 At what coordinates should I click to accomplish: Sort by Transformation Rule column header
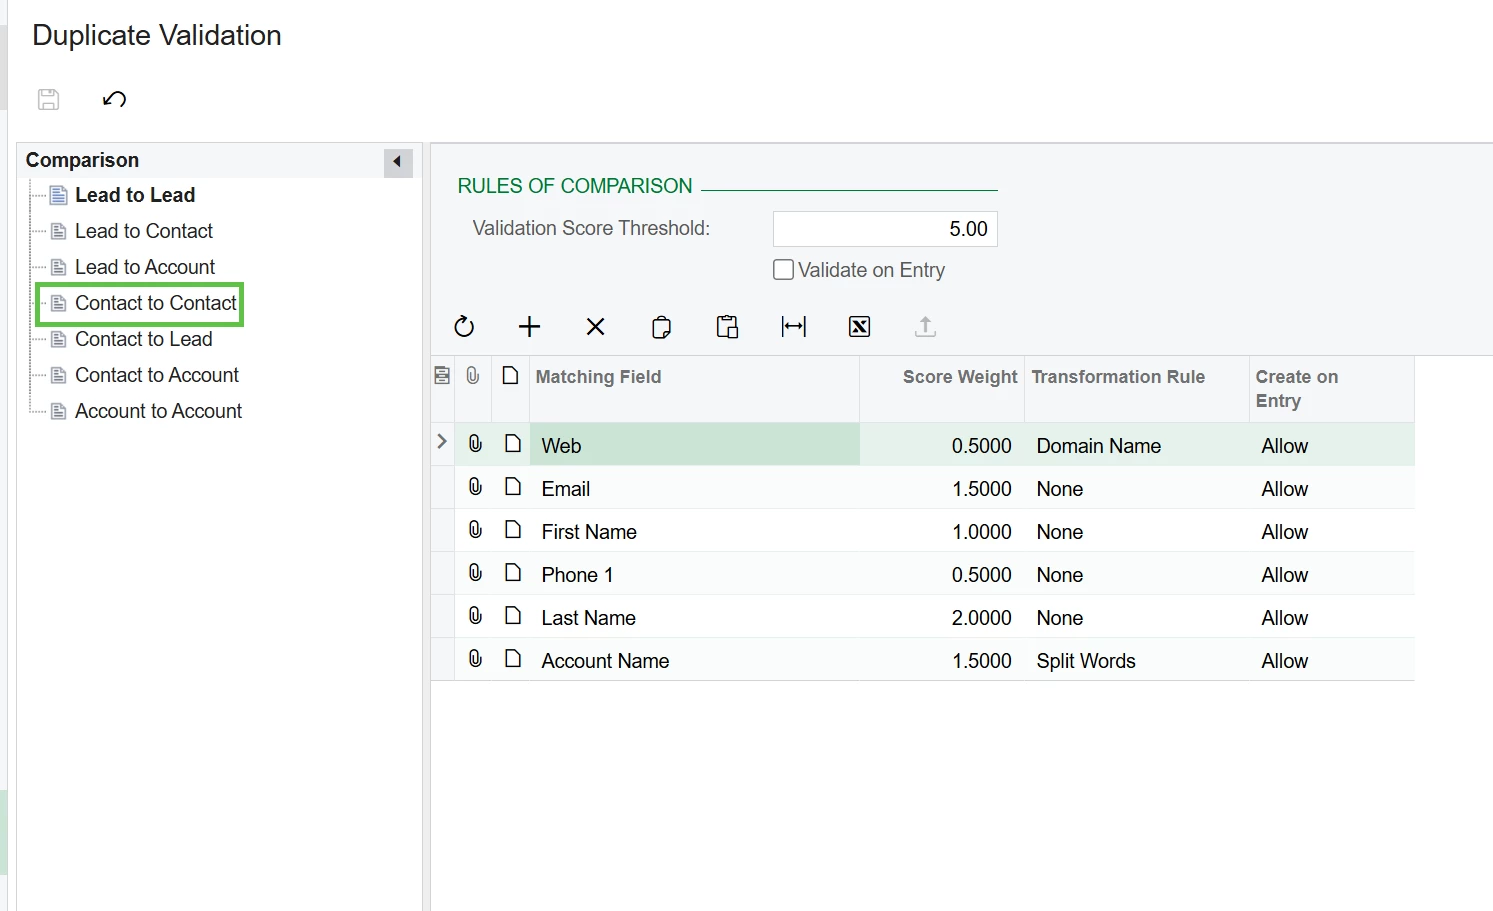click(1137, 389)
